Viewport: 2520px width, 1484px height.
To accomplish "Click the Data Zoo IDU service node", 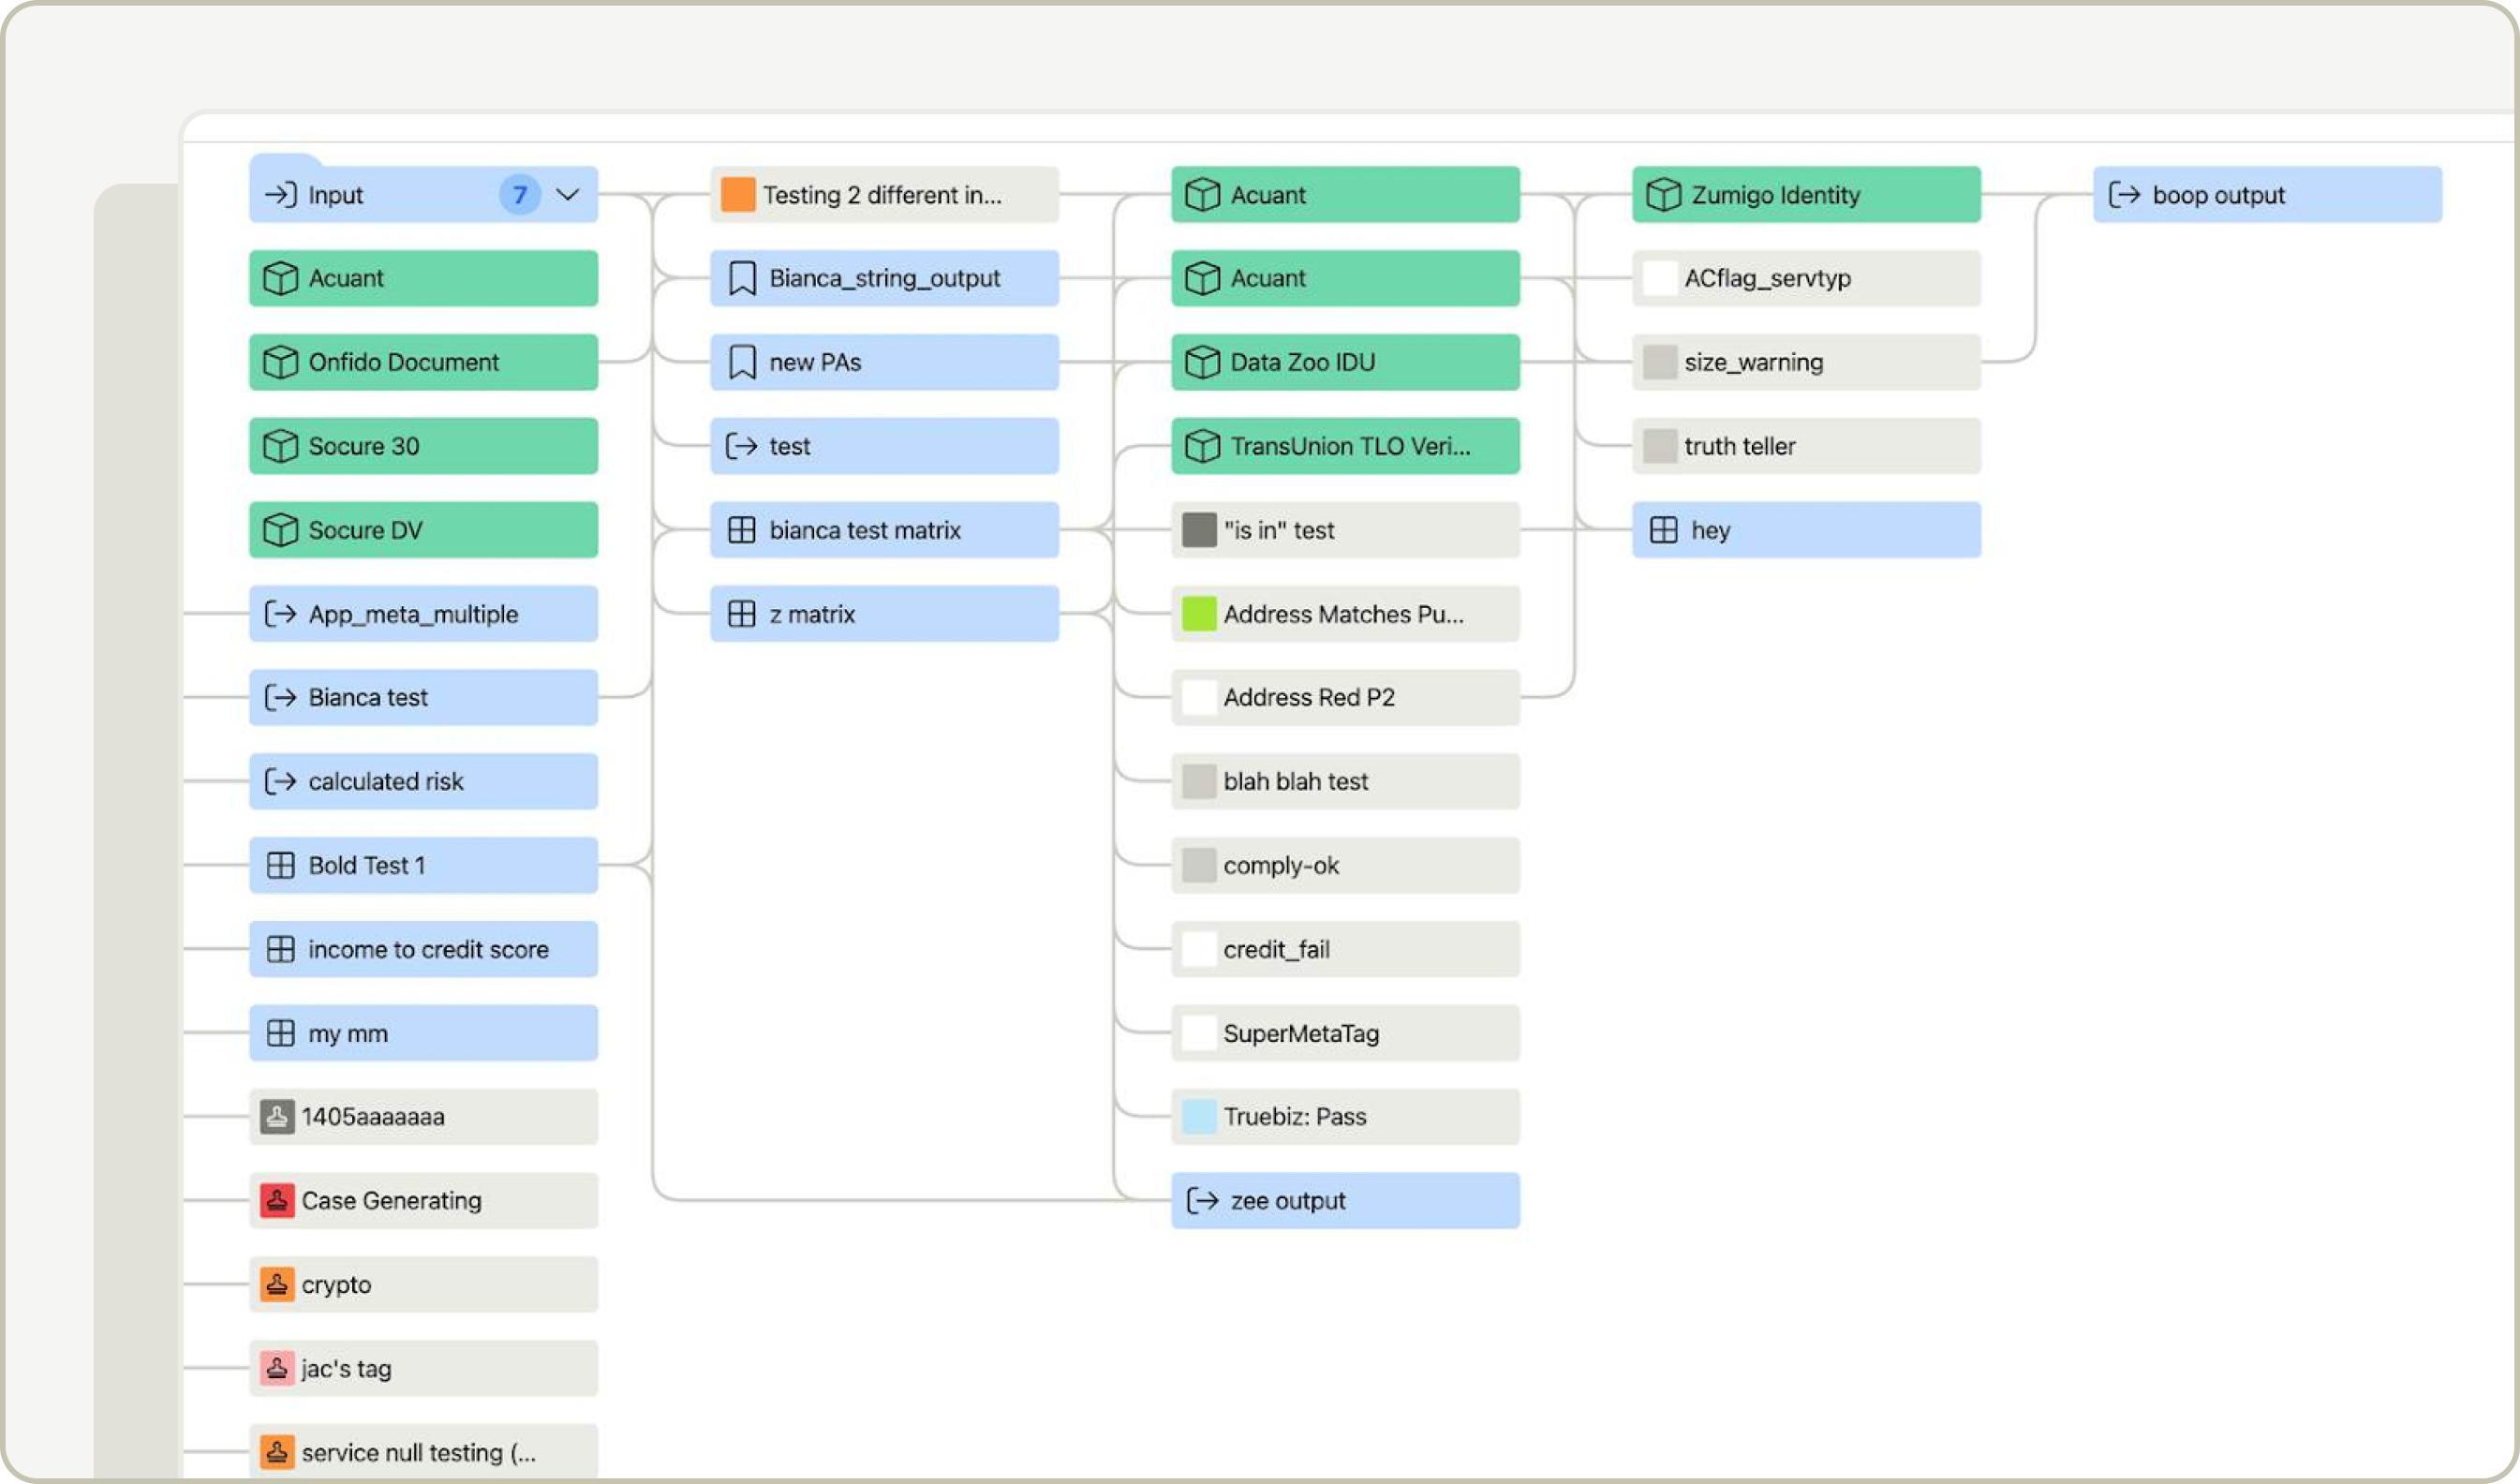I will click(x=1345, y=362).
